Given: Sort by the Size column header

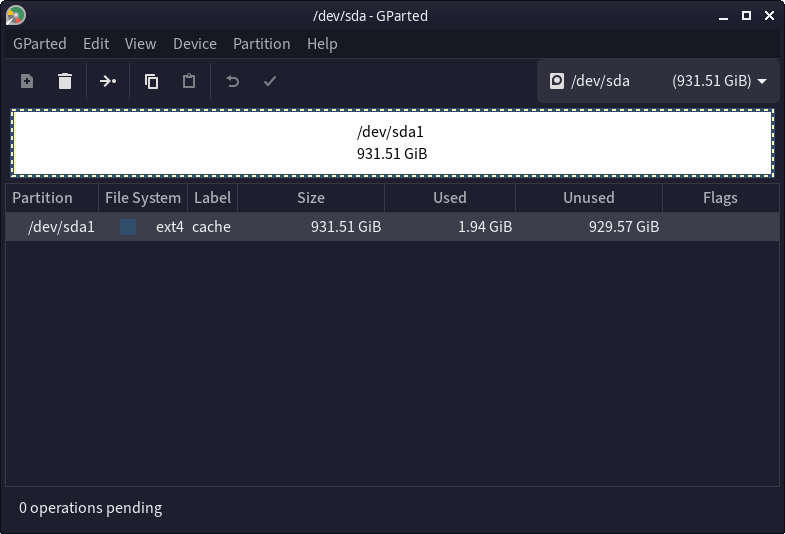Looking at the screenshot, I should click(x=311, y=198).
